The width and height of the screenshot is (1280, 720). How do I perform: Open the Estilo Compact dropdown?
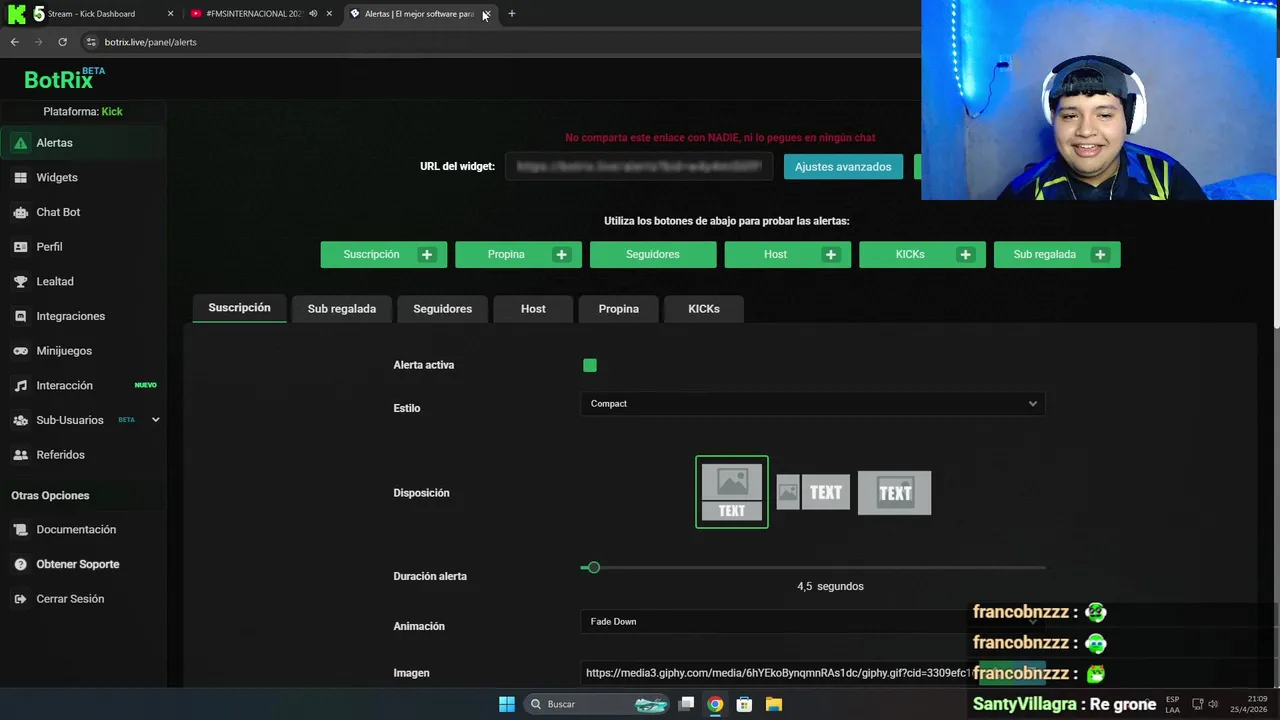click(x=813, y=404)
